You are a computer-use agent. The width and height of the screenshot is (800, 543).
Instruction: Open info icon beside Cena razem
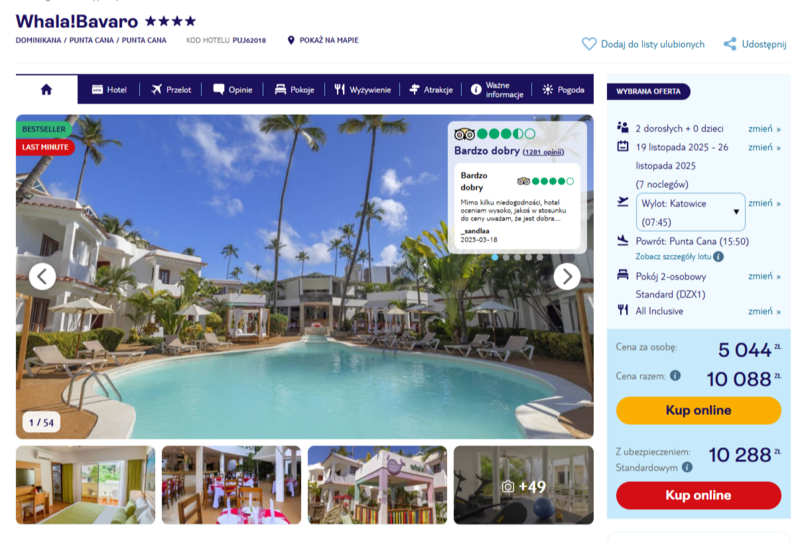[676, 376]
